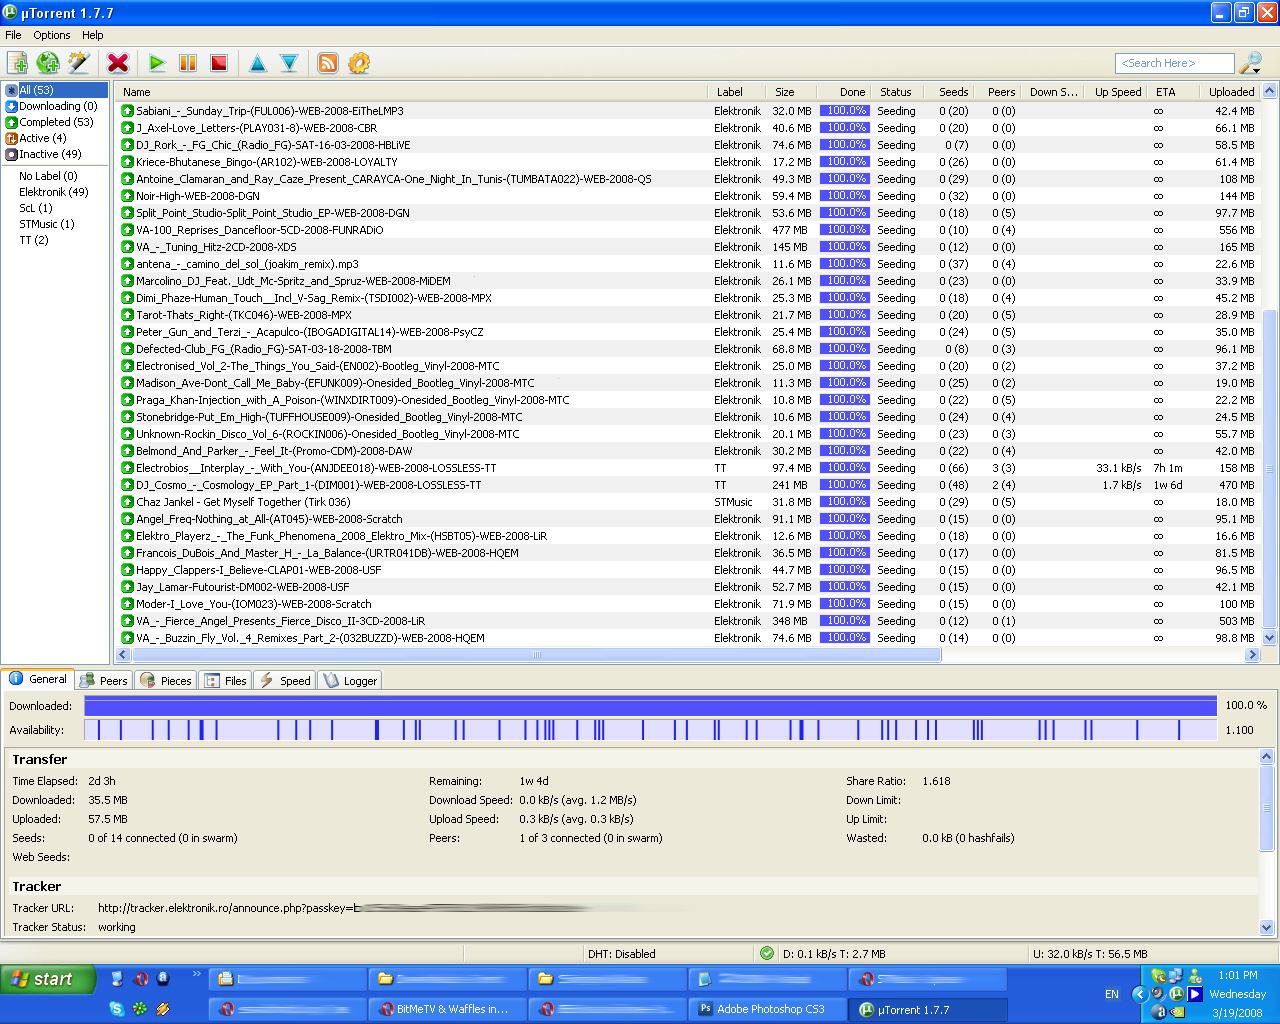Filter by ScL (1) label
The width and height of the screenshot is (1280, 1024).
pos(36,208)
